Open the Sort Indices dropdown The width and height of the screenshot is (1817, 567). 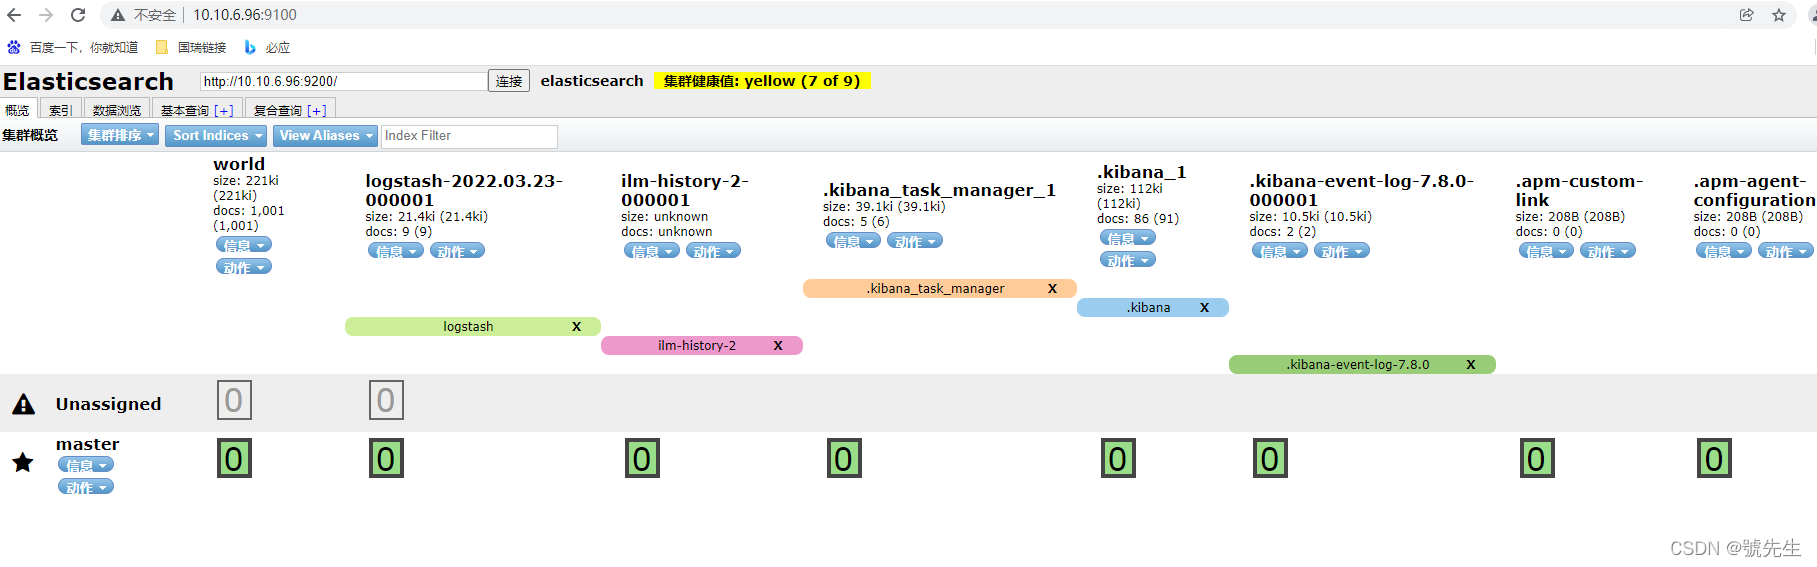(x=217, y=135)
